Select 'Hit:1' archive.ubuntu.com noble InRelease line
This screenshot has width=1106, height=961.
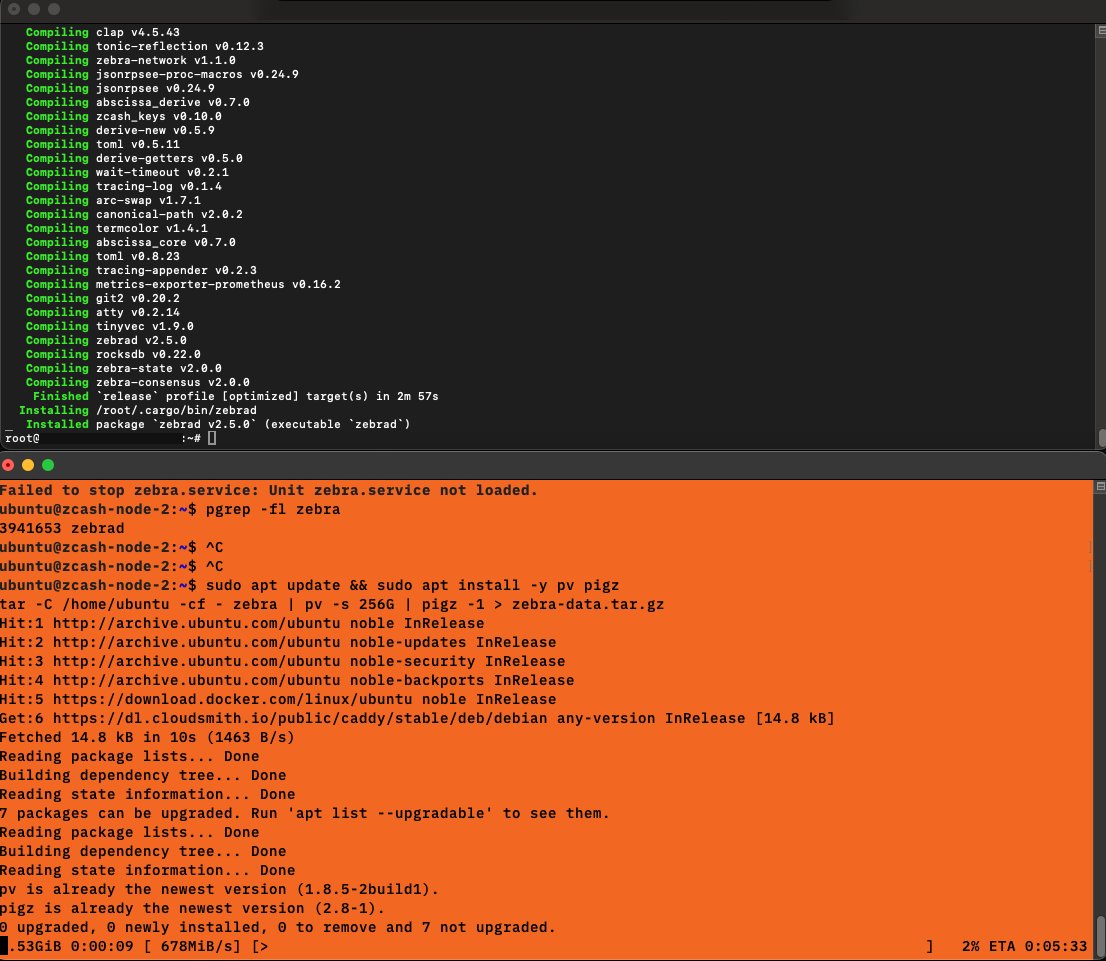242,624
